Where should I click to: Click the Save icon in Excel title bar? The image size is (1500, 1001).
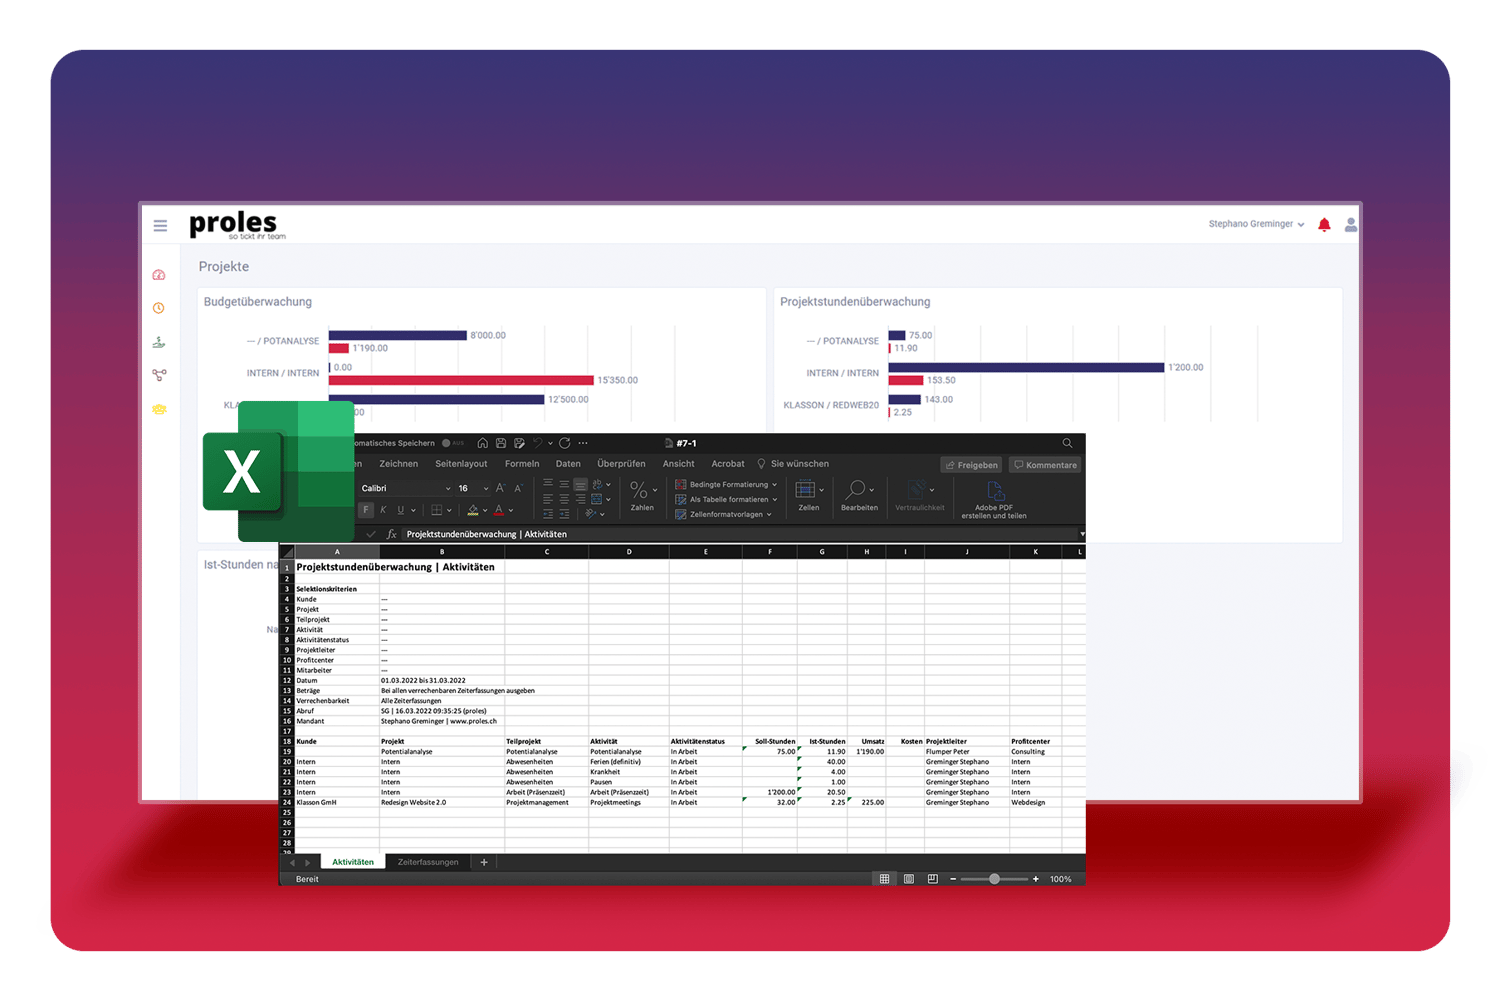coord(501,443)
